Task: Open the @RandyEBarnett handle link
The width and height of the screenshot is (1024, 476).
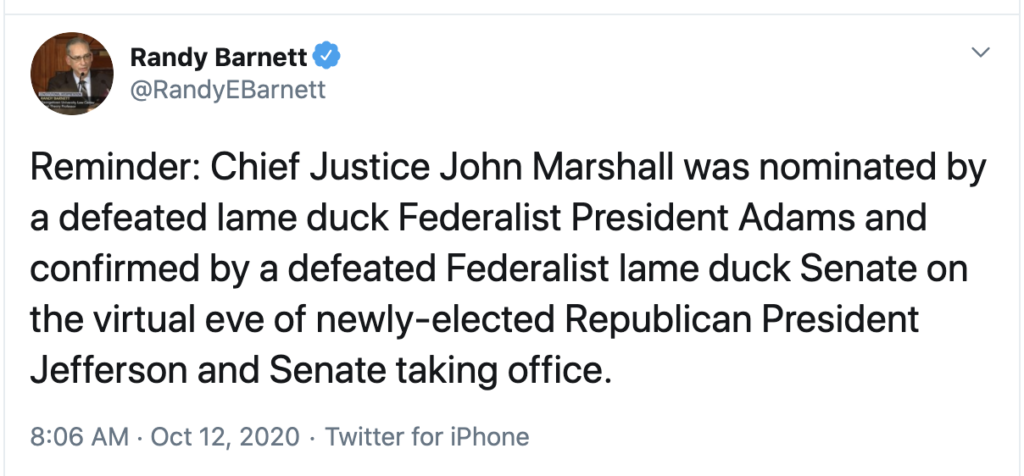Action: [x=228, y=89]
